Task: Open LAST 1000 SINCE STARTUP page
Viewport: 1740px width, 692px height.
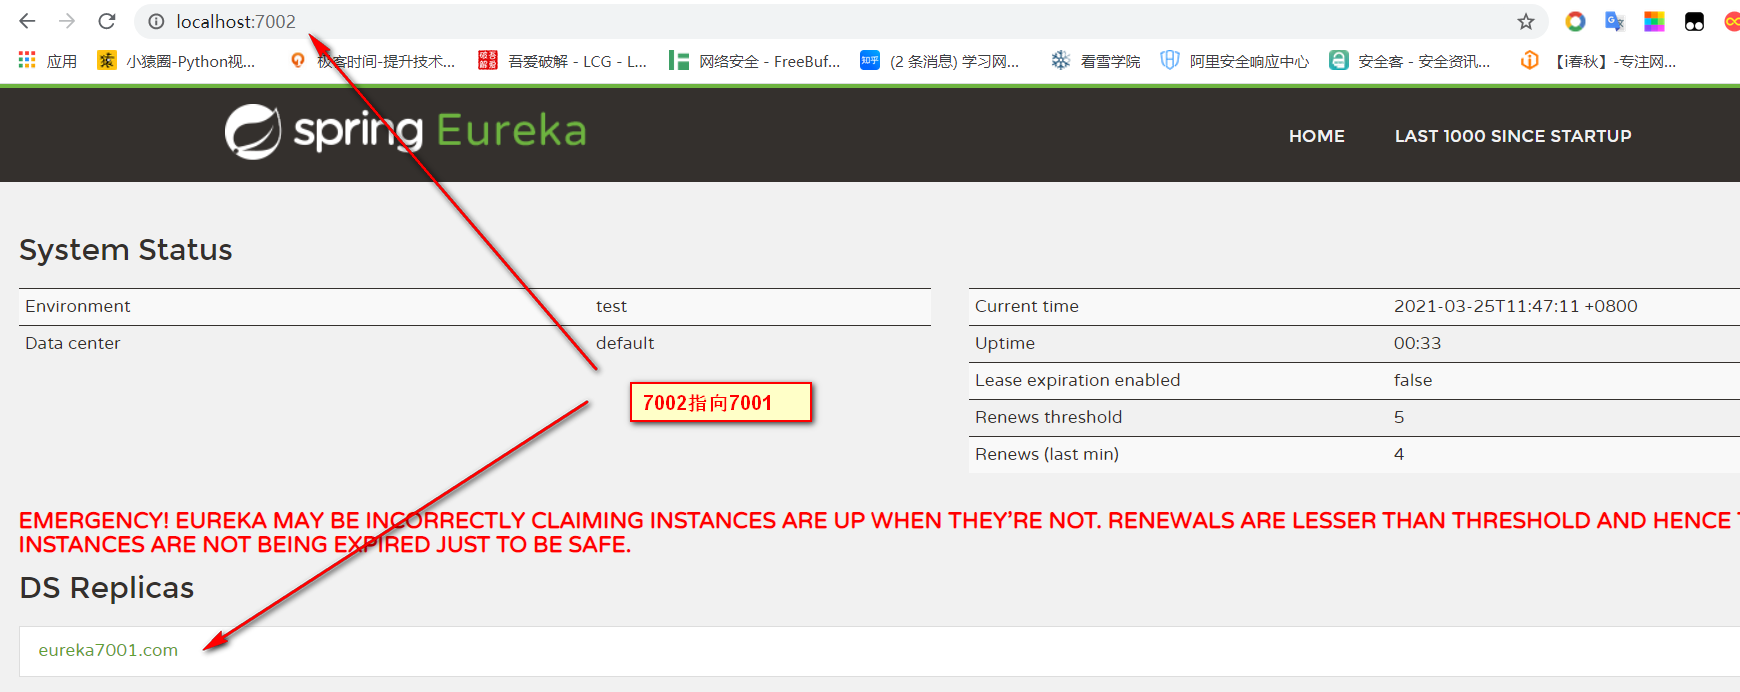Action: point(1513,136)
